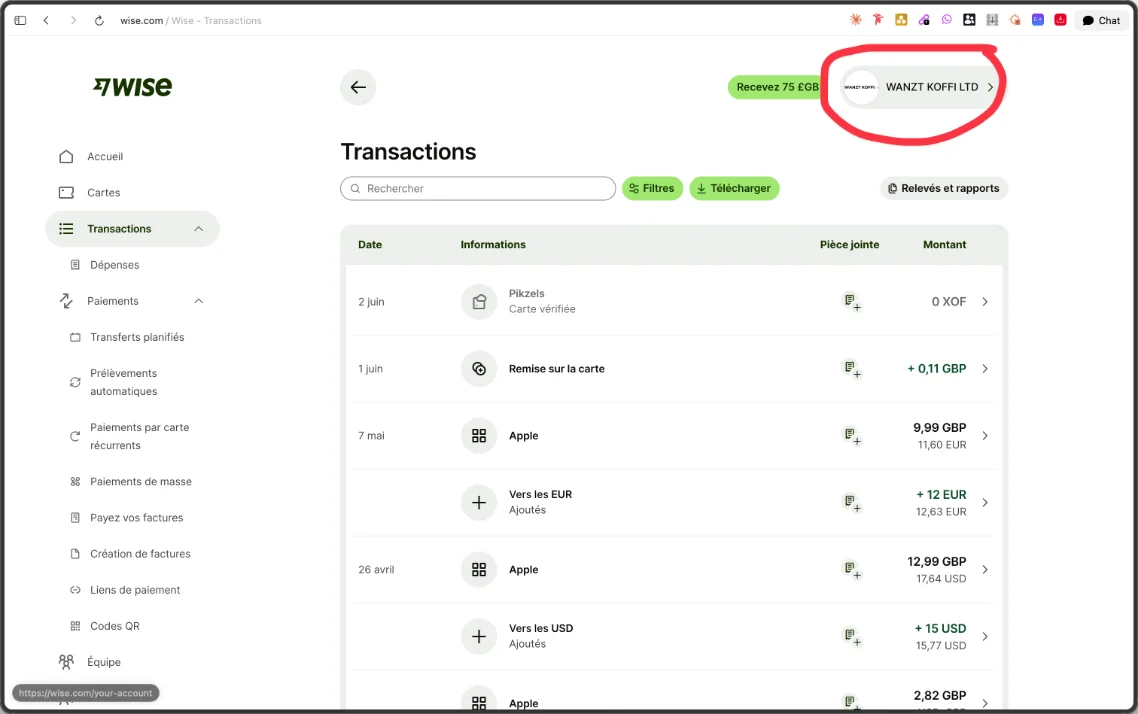Click the wise.com address bar

191,20
